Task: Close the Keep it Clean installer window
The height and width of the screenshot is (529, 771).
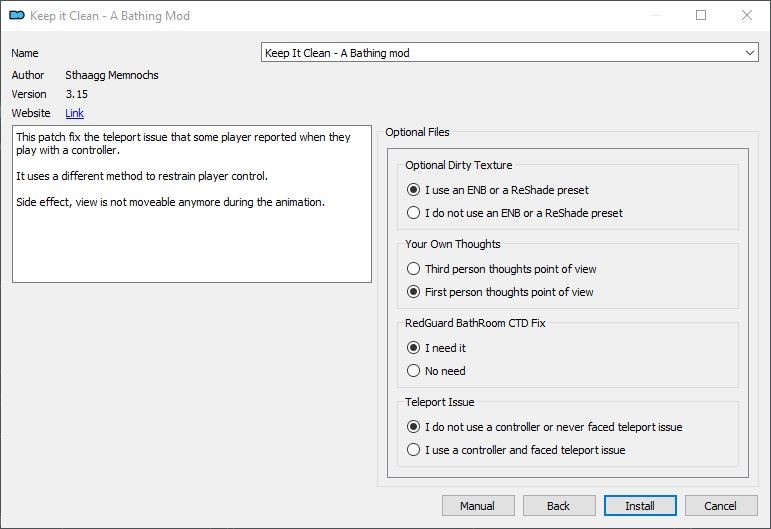Action: coord(747,15)
